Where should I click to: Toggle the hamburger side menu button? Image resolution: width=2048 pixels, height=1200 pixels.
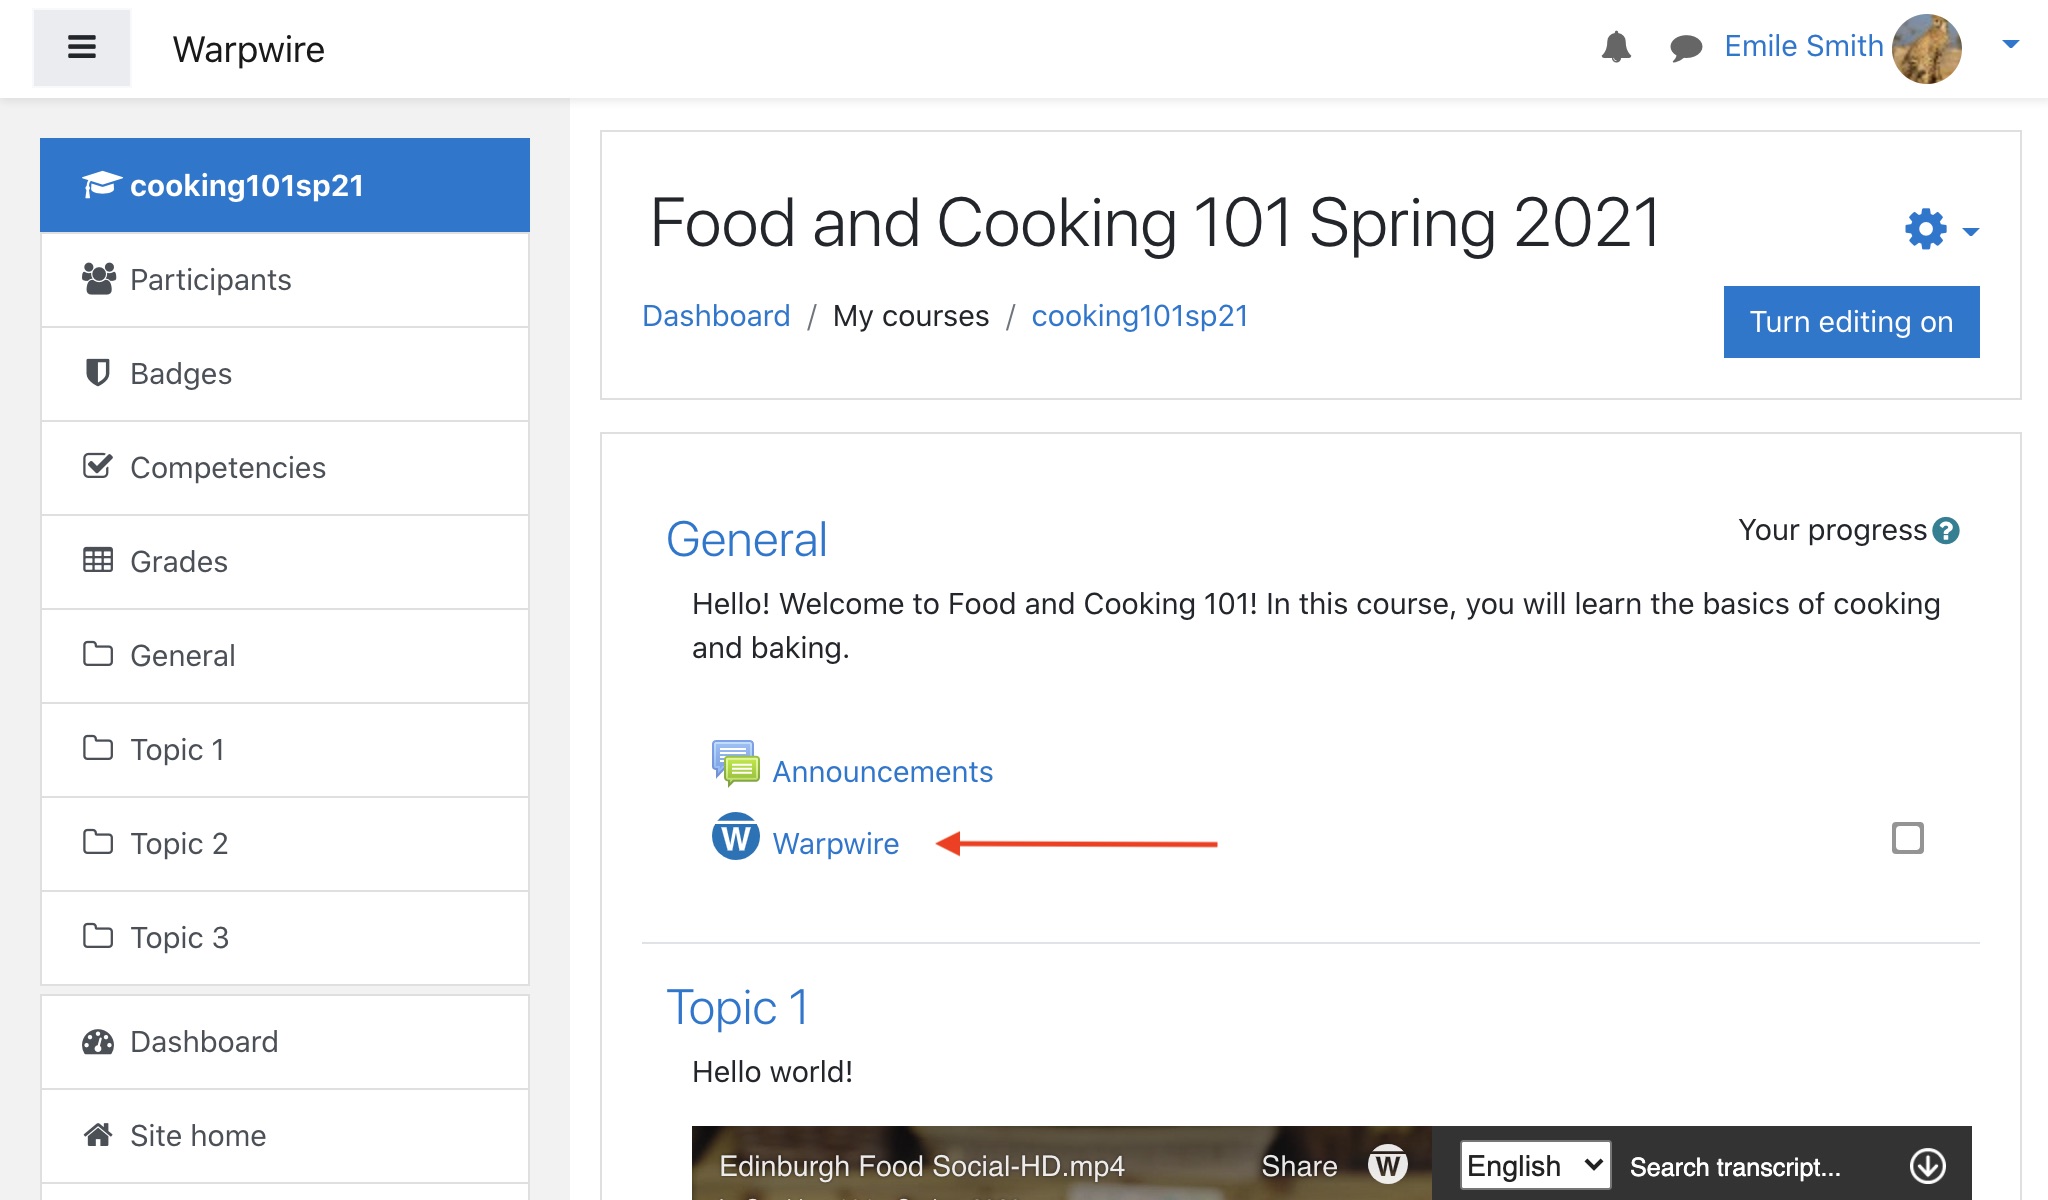(x=81, y=47)
